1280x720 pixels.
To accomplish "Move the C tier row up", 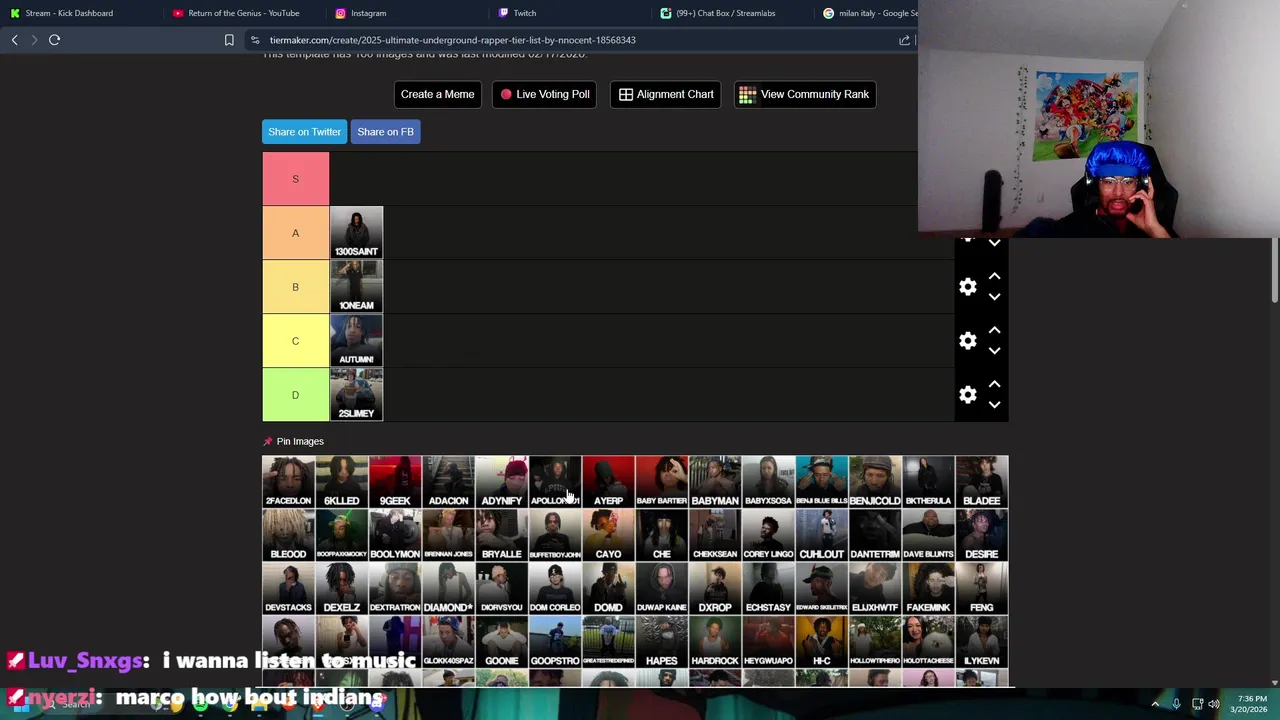I will (994, 331).
